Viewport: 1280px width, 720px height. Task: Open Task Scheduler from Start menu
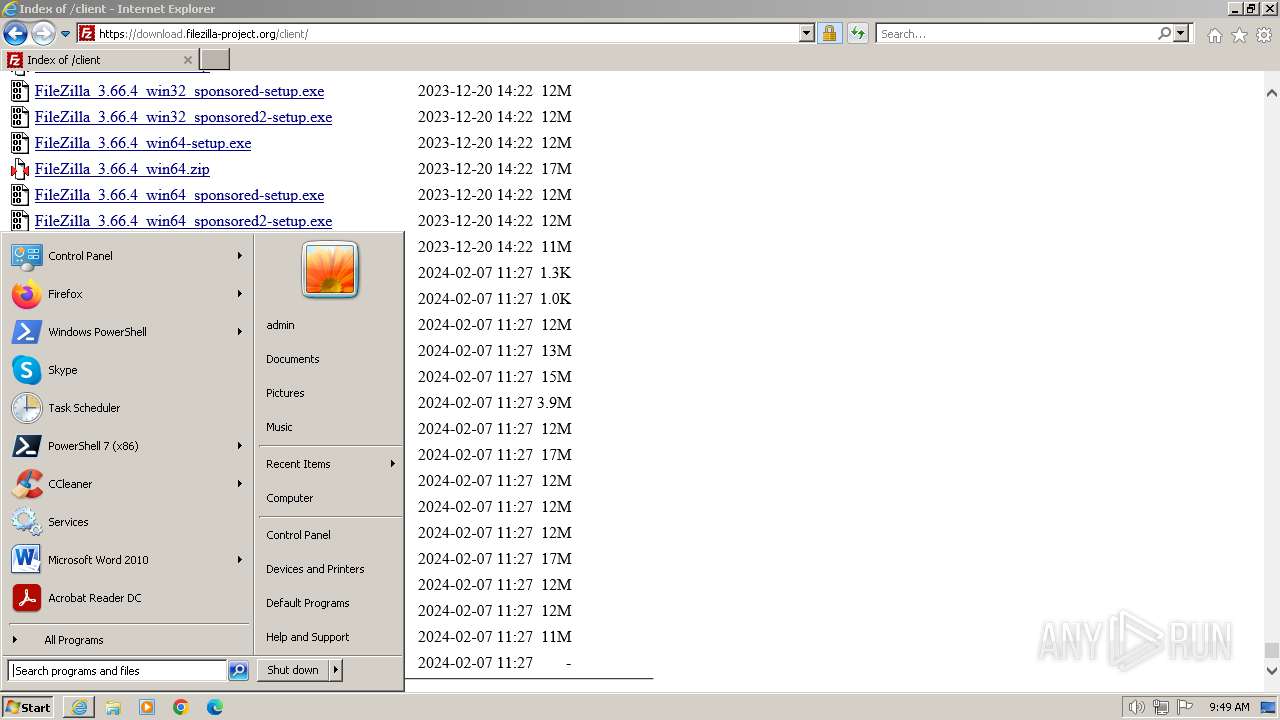127,408
